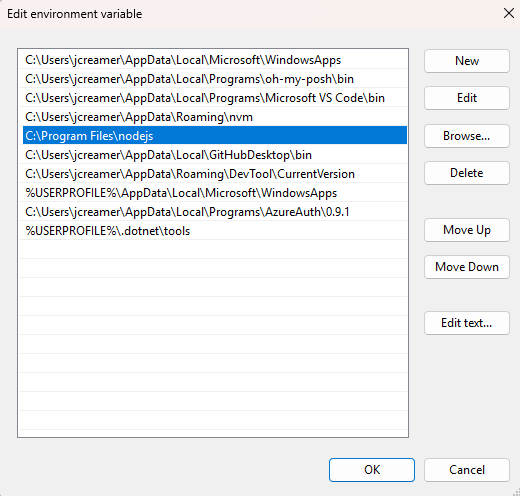This screenshot has height=496, width=520.
Task: Delete the selected path entry
Action: 467,173
